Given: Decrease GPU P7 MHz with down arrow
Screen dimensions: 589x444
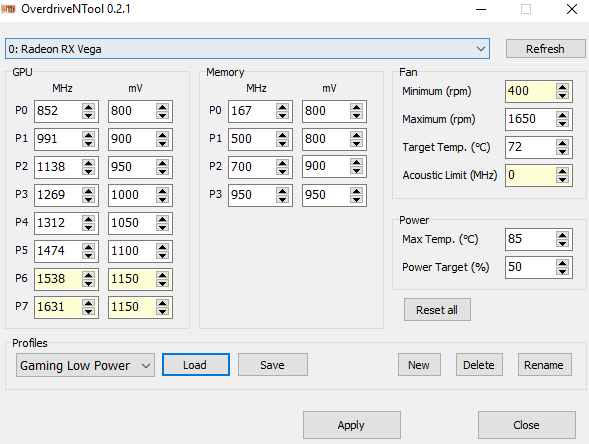Looking at the screenshot, I should (89, 312).
